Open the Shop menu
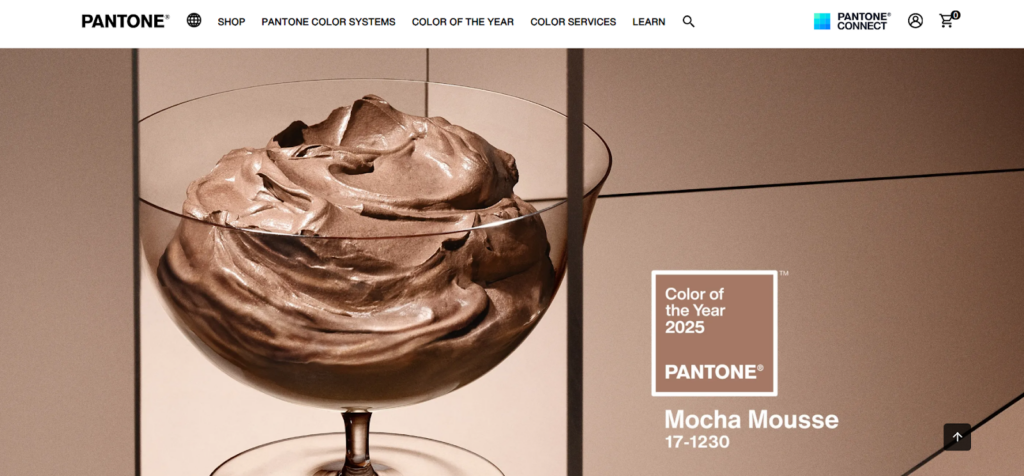The image size is (1024, 476). coord(231,22)
